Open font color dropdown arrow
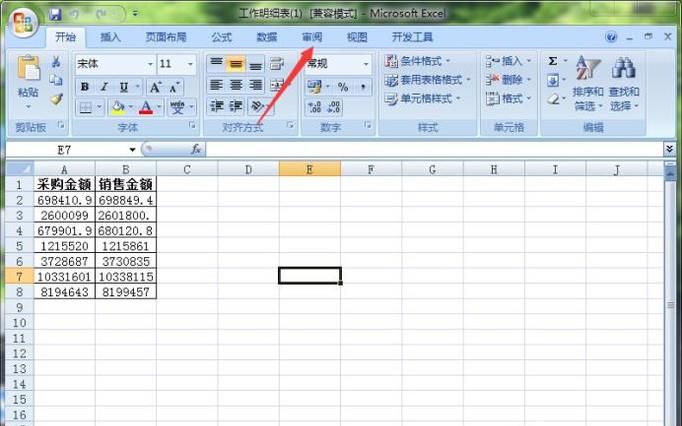 pyautogui.click(x=159, y=107)
